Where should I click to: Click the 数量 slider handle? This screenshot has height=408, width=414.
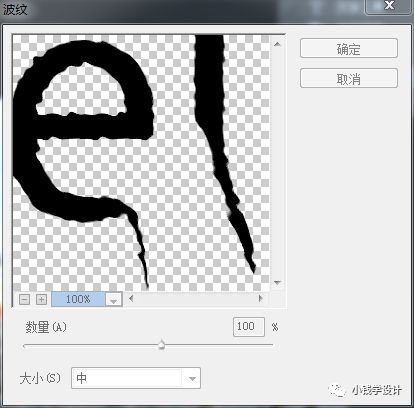tap(162, 345)
